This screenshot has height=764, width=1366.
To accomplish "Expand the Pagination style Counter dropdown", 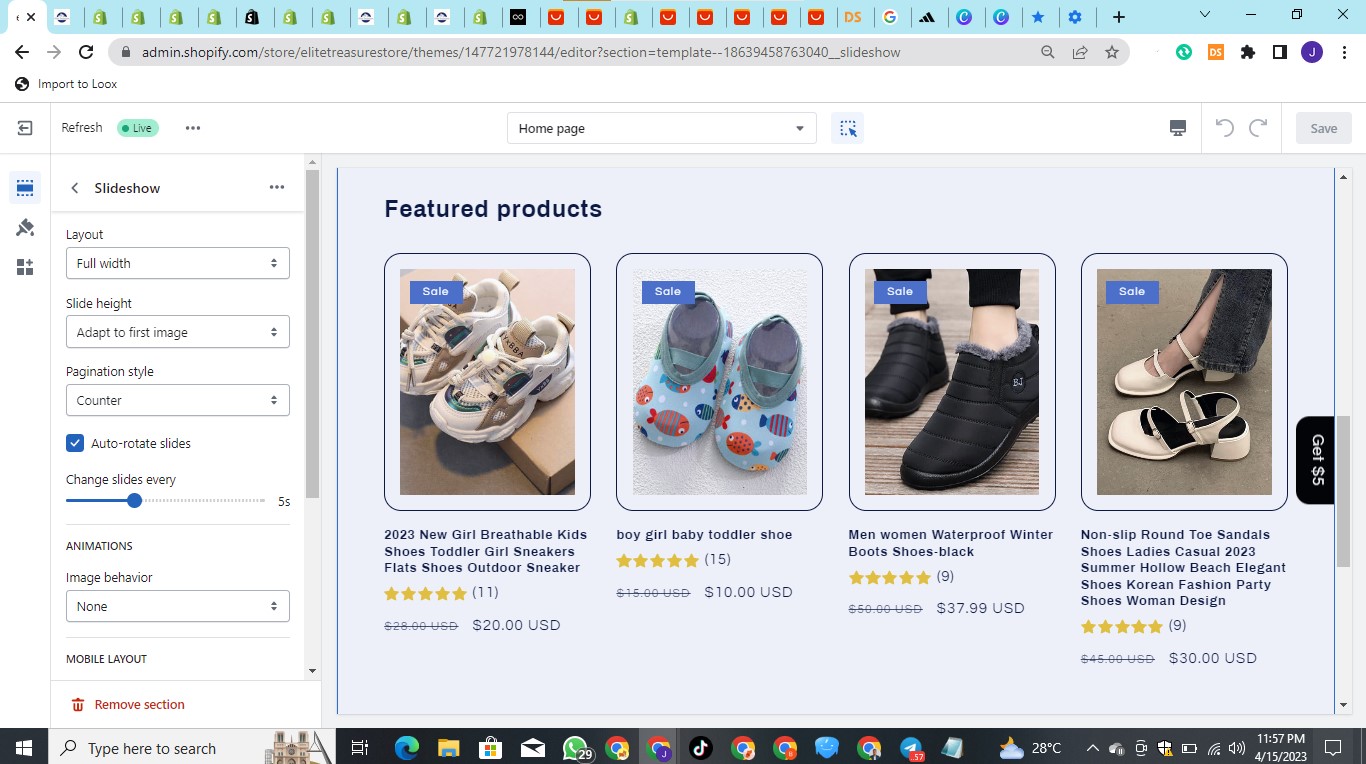I will point(178,400).
